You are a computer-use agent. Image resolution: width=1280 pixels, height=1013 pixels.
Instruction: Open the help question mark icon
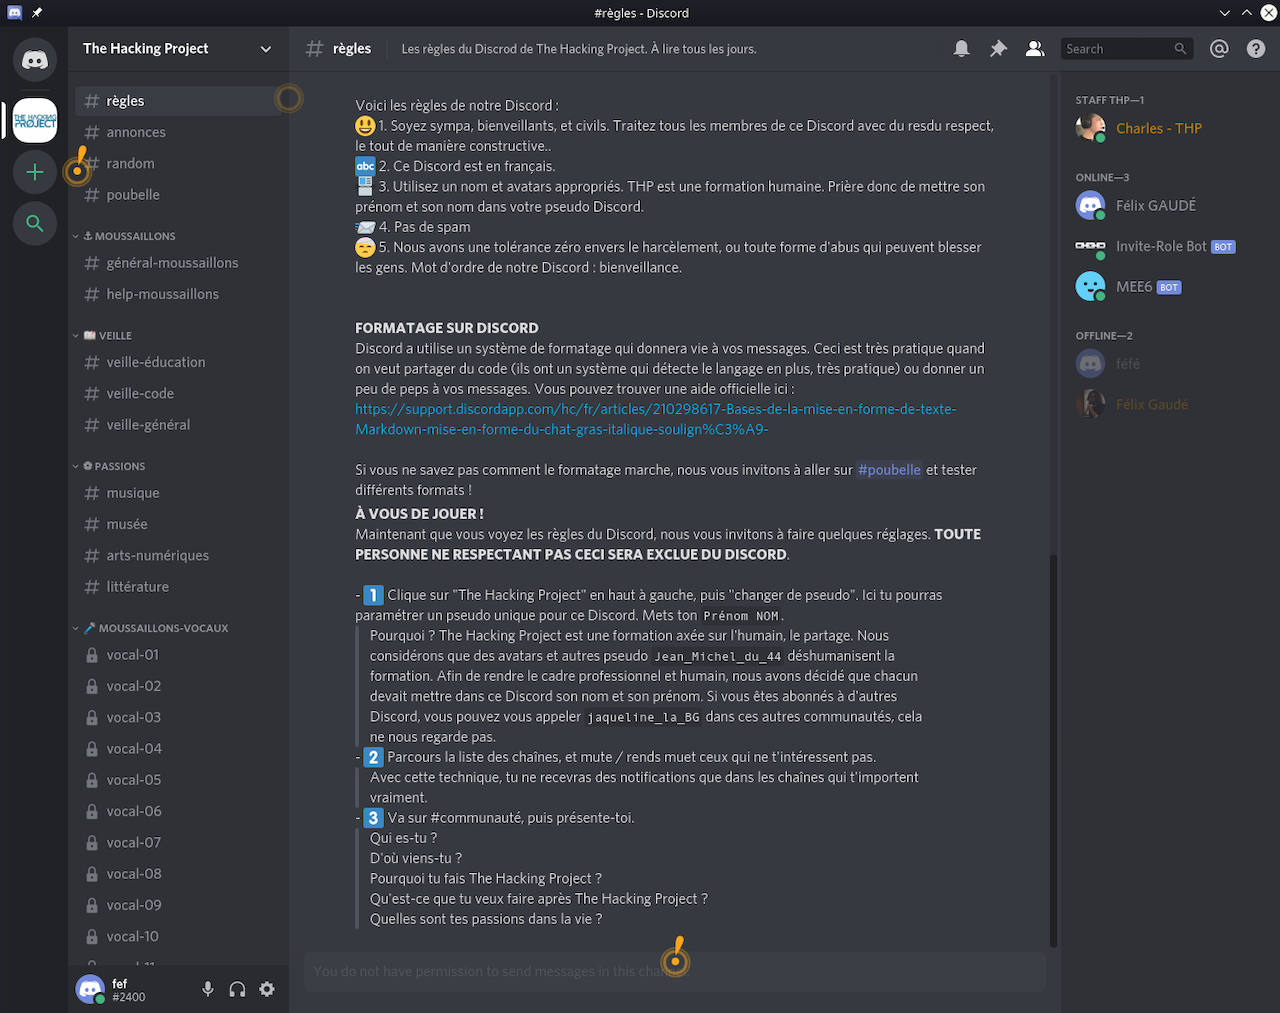pos(1256,49)
